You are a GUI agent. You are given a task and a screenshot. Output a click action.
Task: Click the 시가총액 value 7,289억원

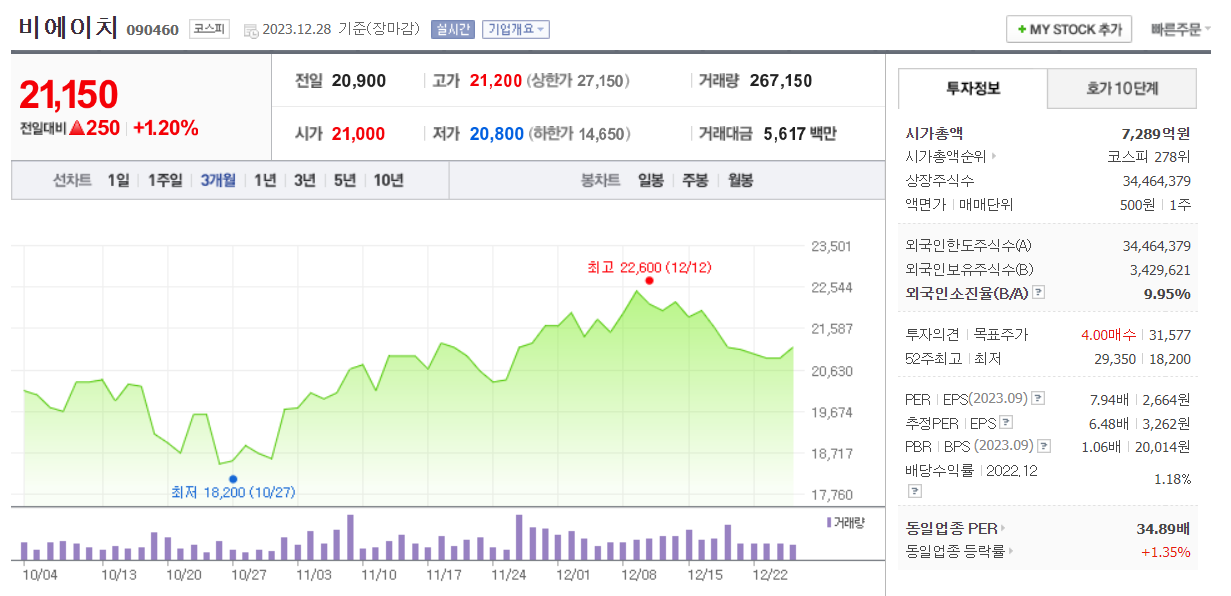(x=1157, y=133)
